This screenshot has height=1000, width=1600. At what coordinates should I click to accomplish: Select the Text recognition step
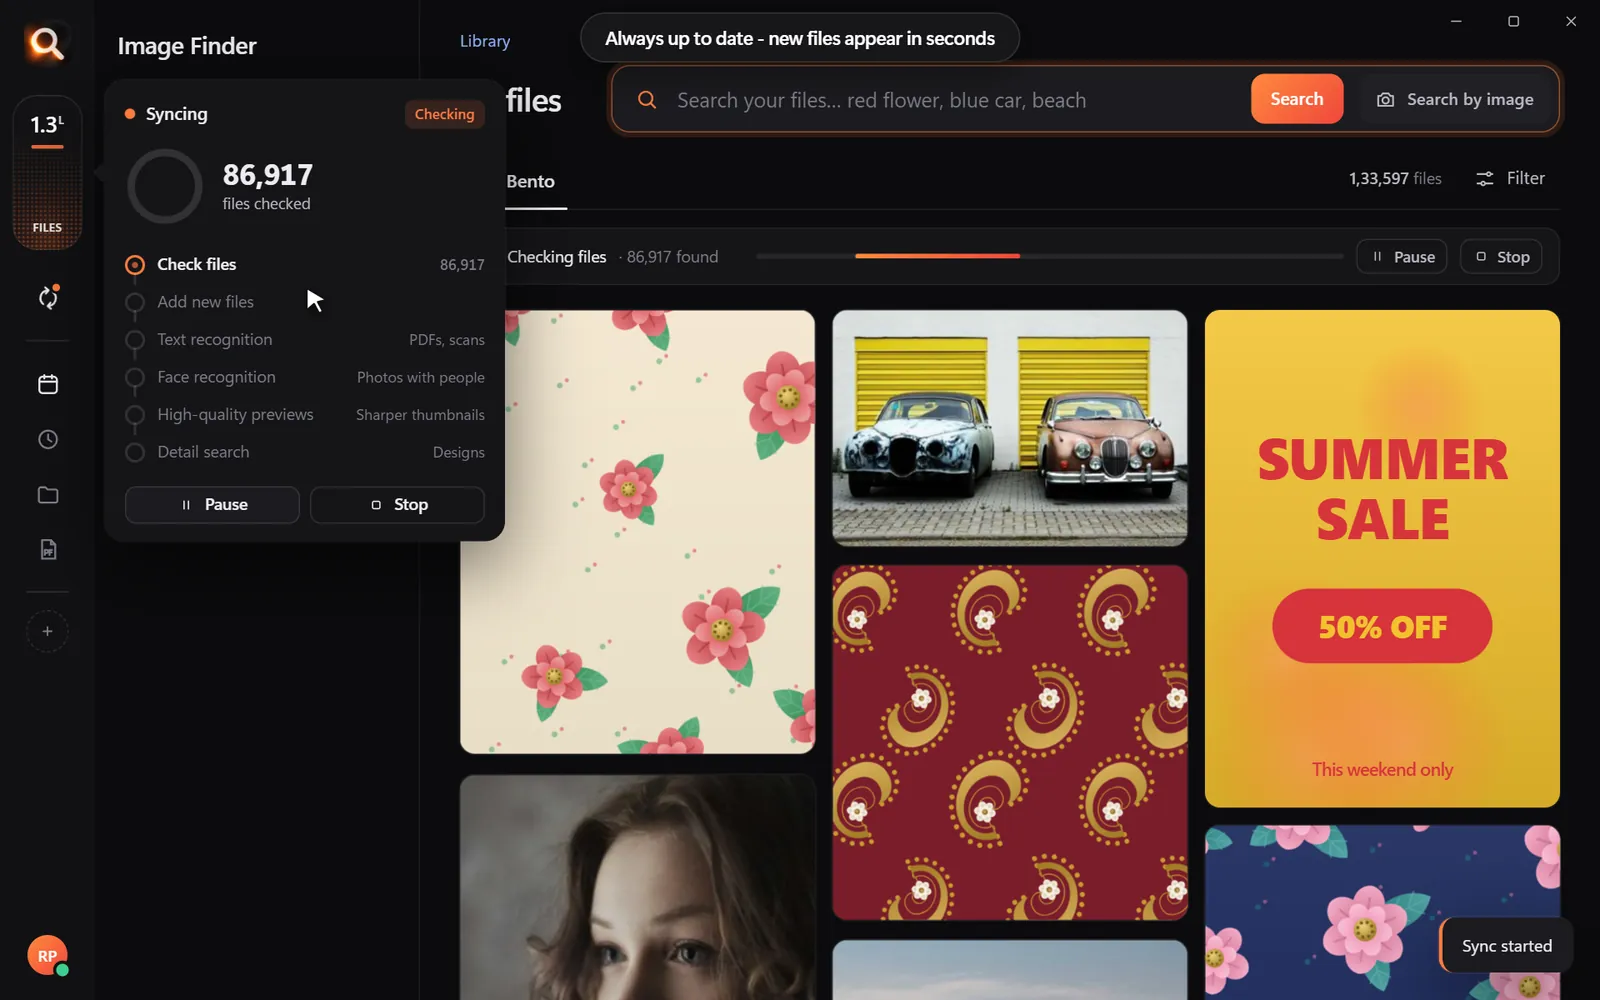pos(305,340)
